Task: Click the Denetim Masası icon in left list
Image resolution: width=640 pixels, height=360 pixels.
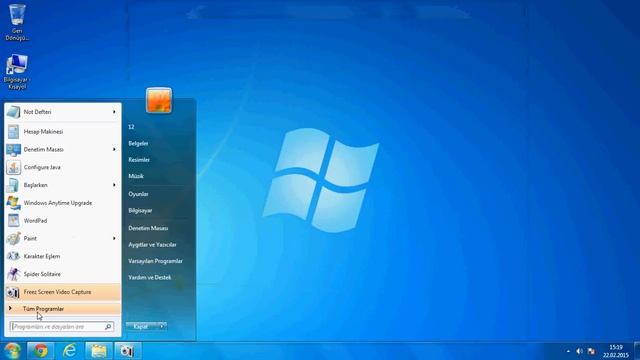Action: (13, 149)
